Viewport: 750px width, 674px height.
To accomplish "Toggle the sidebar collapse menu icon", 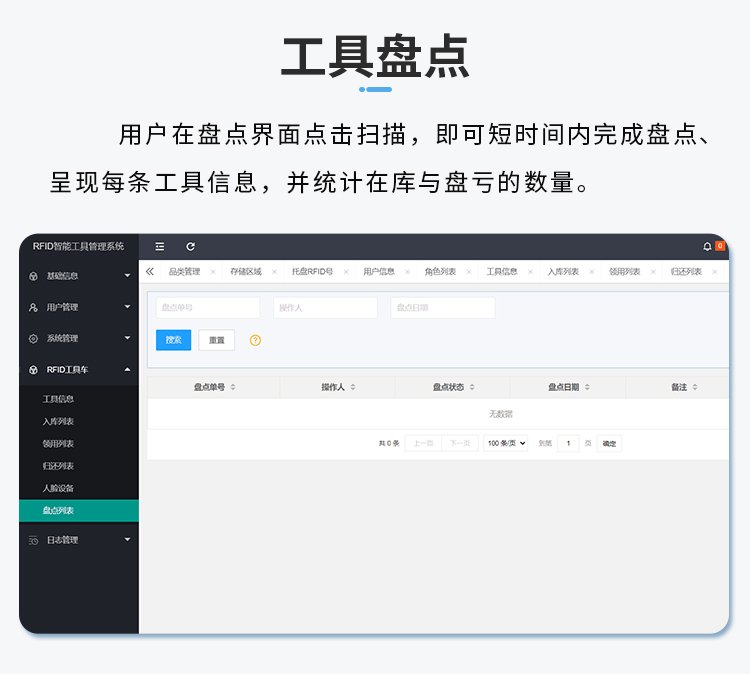I will pos(160,246).
